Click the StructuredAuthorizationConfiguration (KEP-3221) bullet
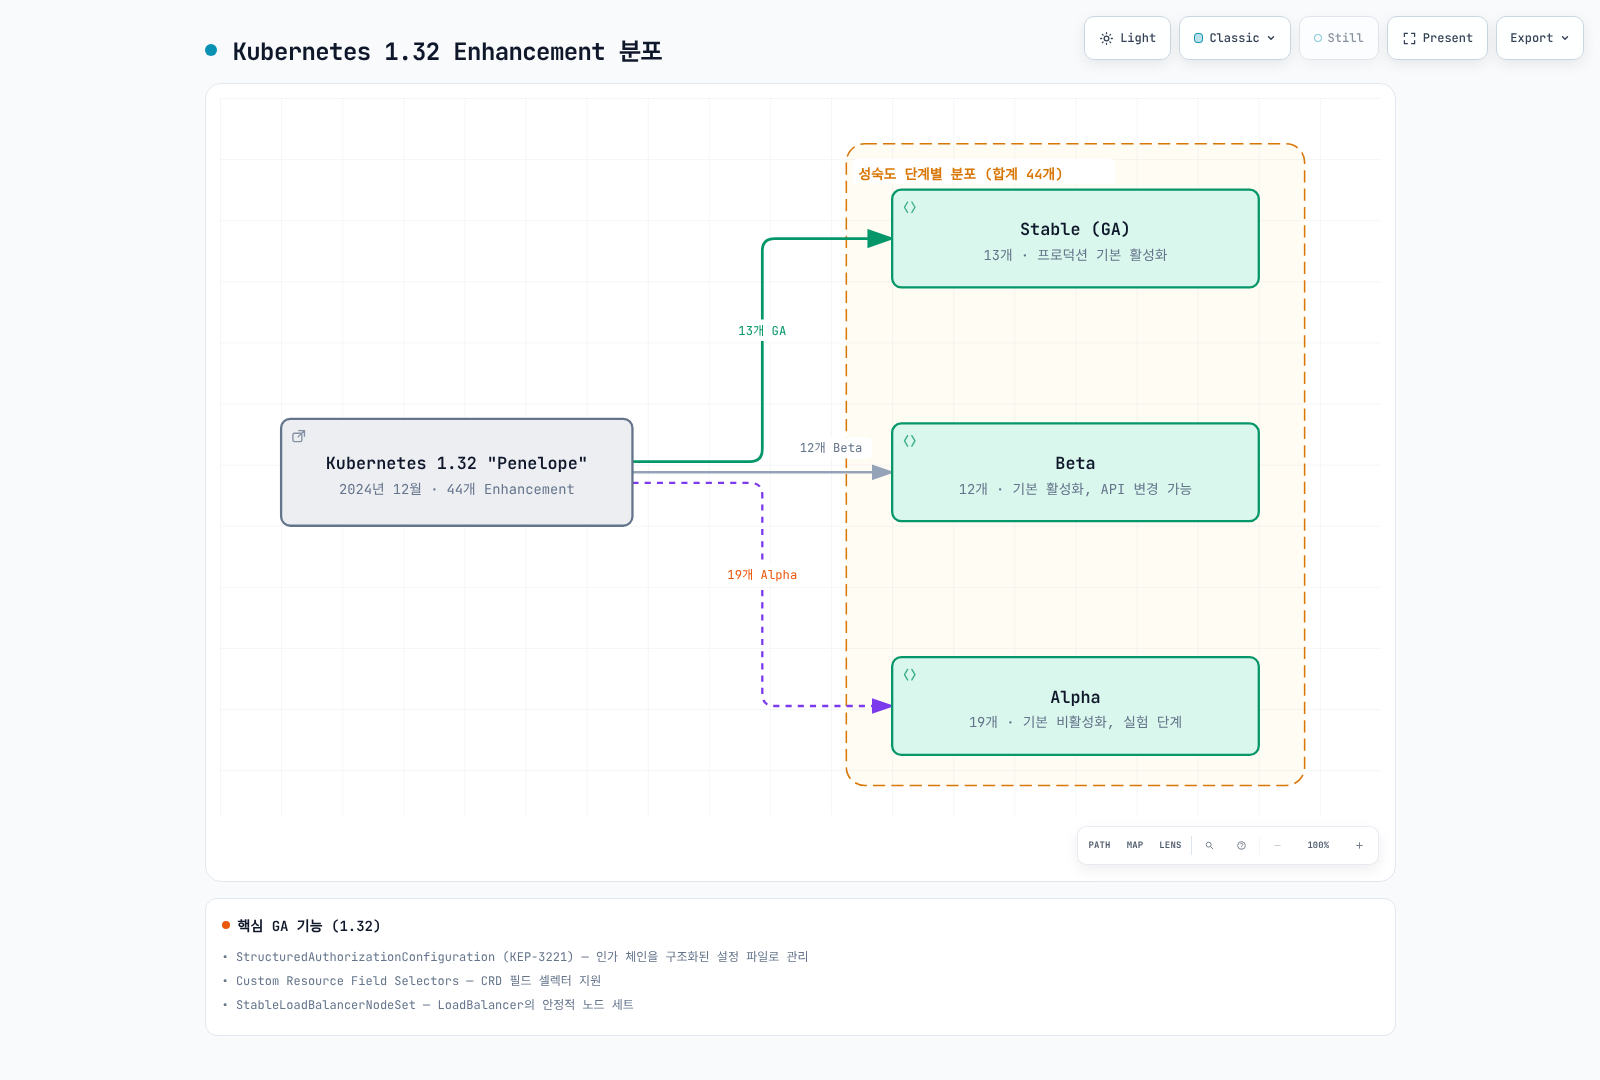 522,957
